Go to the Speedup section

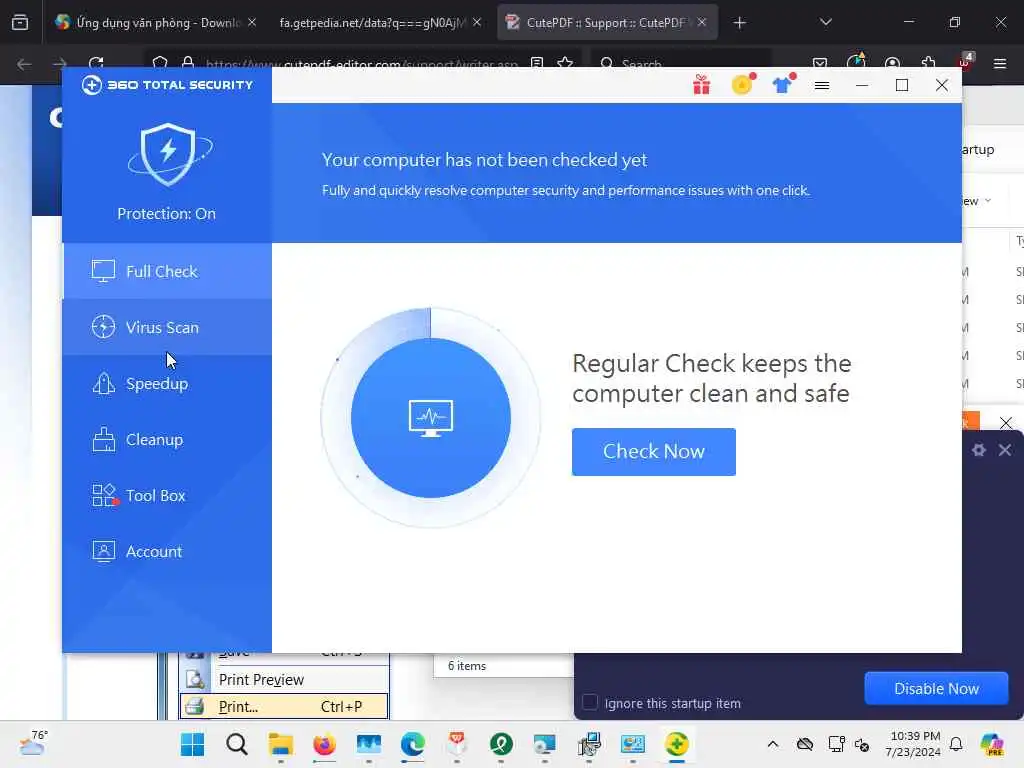click(x=167, y=383)
